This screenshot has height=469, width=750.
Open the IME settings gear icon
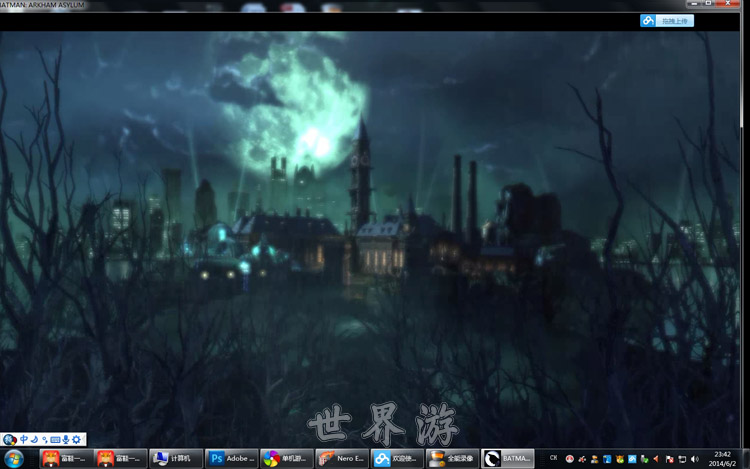pyautogui.click(x=76, y=439)
